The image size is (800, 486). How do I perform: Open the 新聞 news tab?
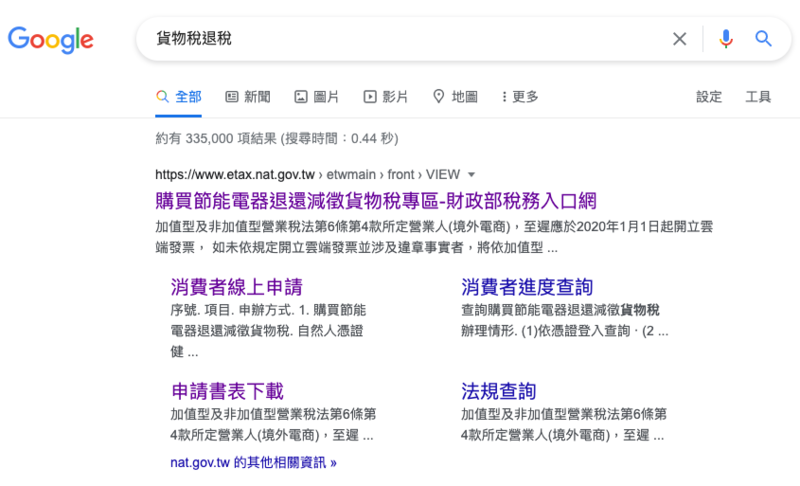point(248,97)
